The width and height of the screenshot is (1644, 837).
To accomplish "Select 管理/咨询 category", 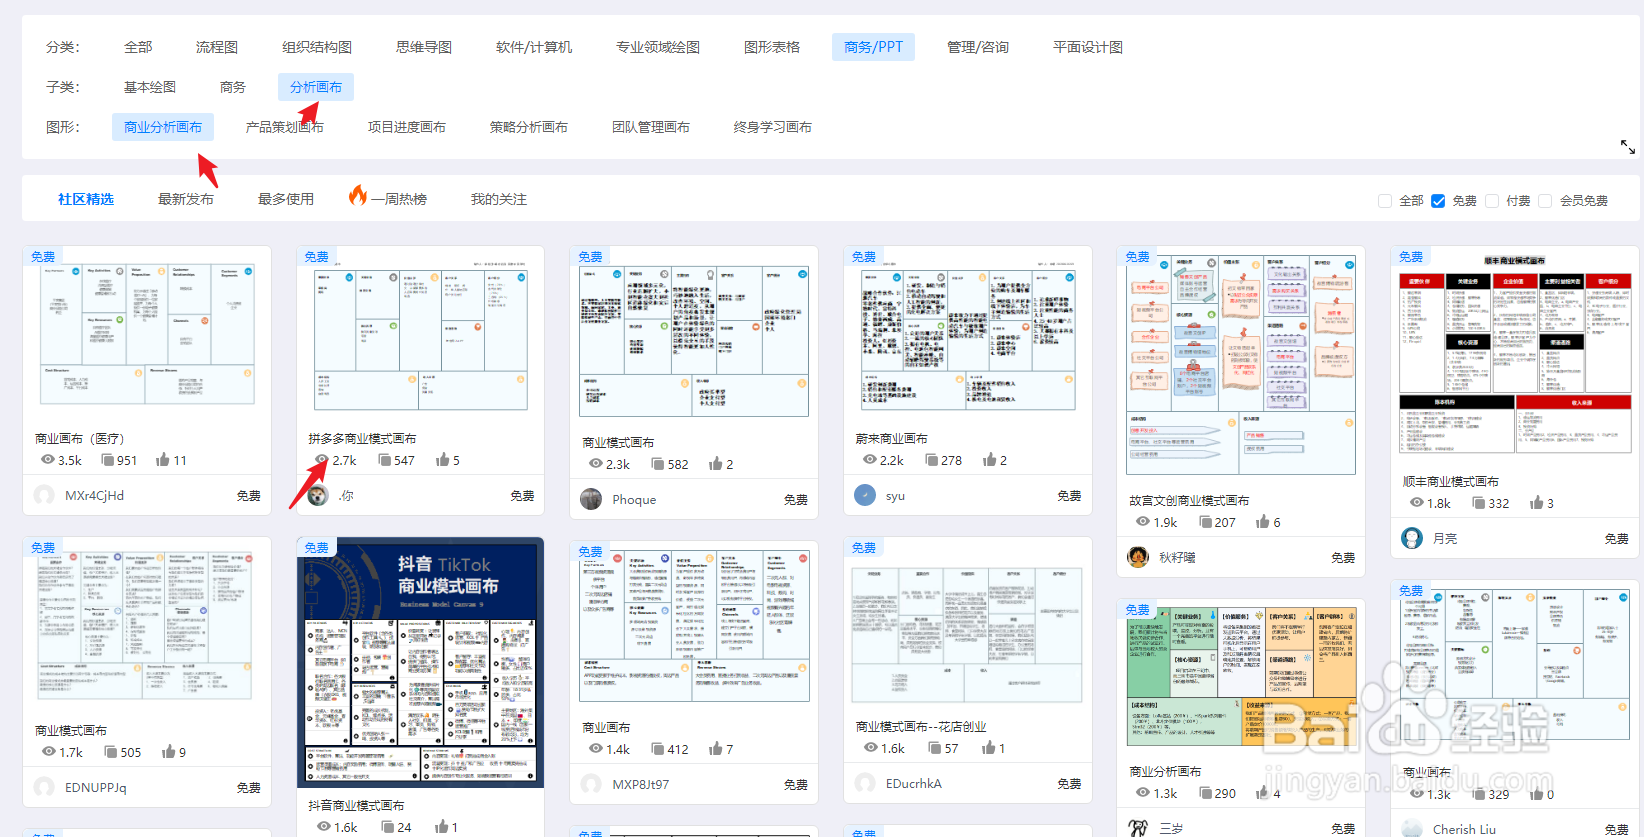I will [x=978, y=47].
